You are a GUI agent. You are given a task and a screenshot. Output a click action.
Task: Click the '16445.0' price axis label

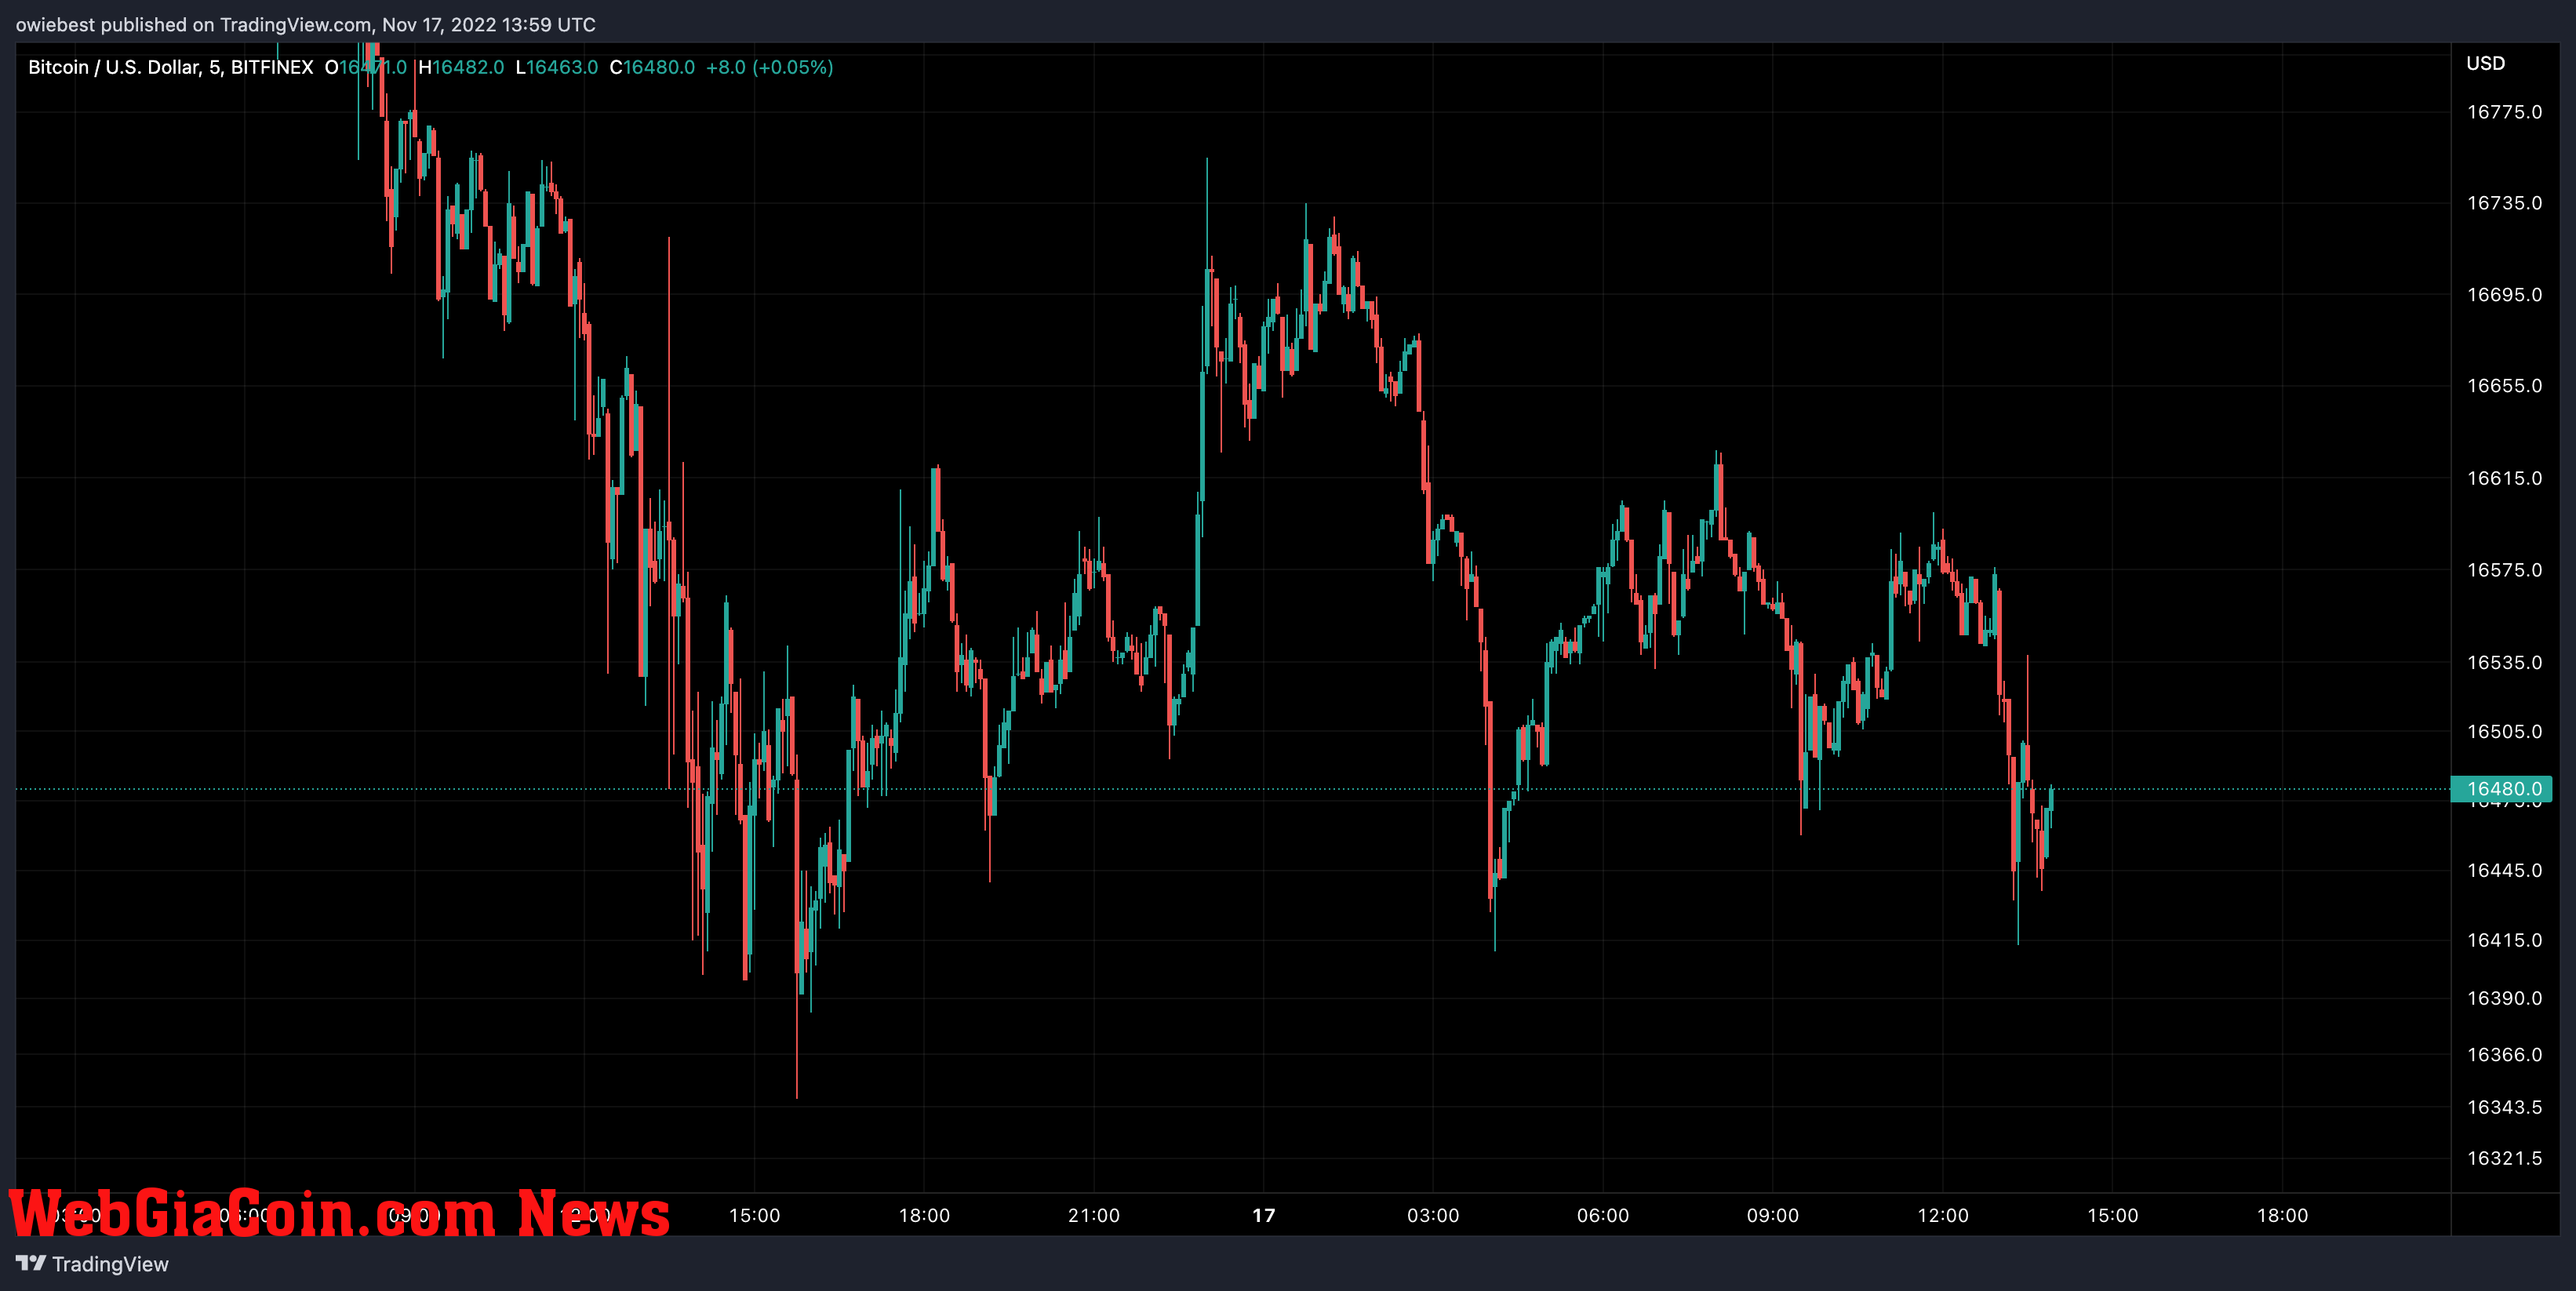coord(2504,871)
